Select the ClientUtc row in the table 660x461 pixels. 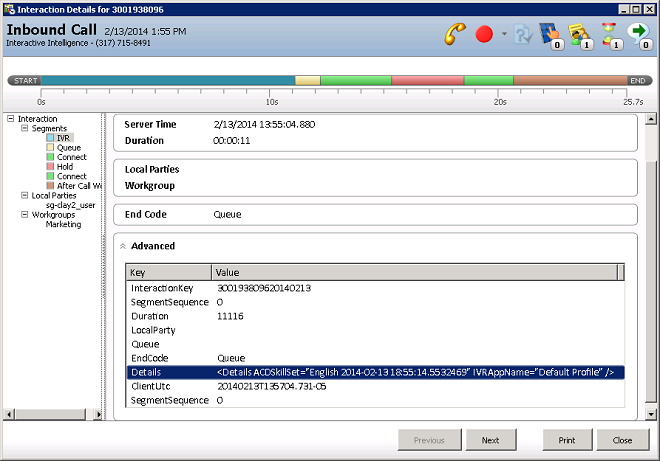[x=371, y=386]
